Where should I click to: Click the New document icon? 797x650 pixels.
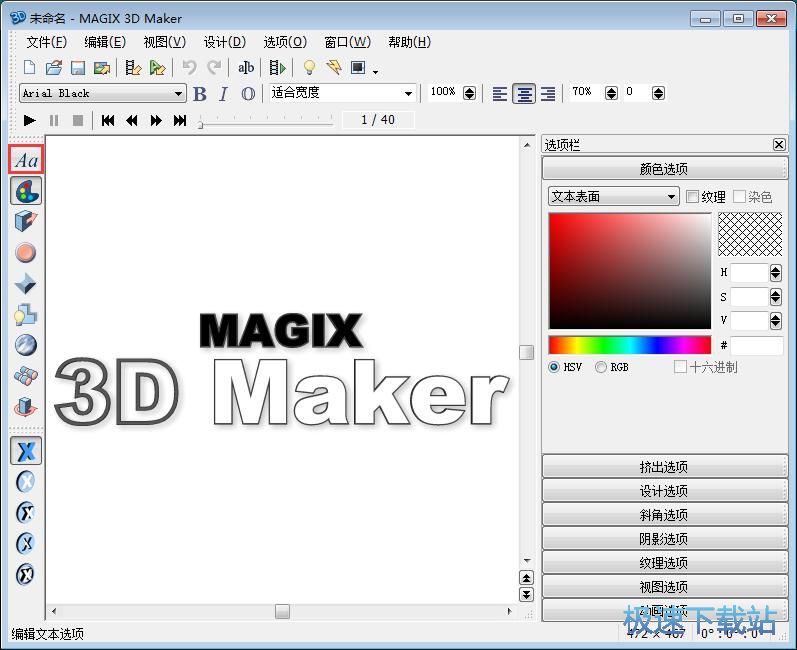[30, 68]
